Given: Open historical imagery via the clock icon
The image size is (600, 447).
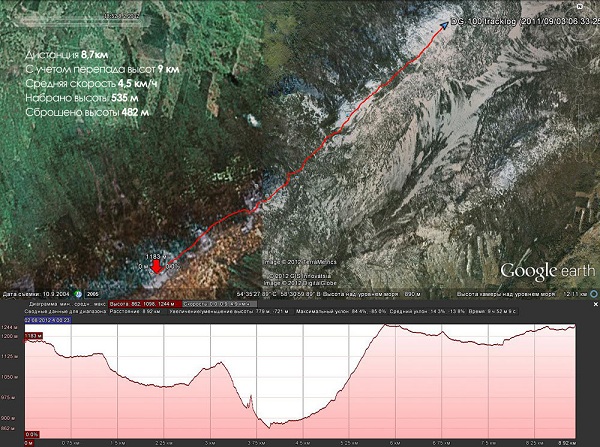Looking at the screenshot, I should coord(77,294).
